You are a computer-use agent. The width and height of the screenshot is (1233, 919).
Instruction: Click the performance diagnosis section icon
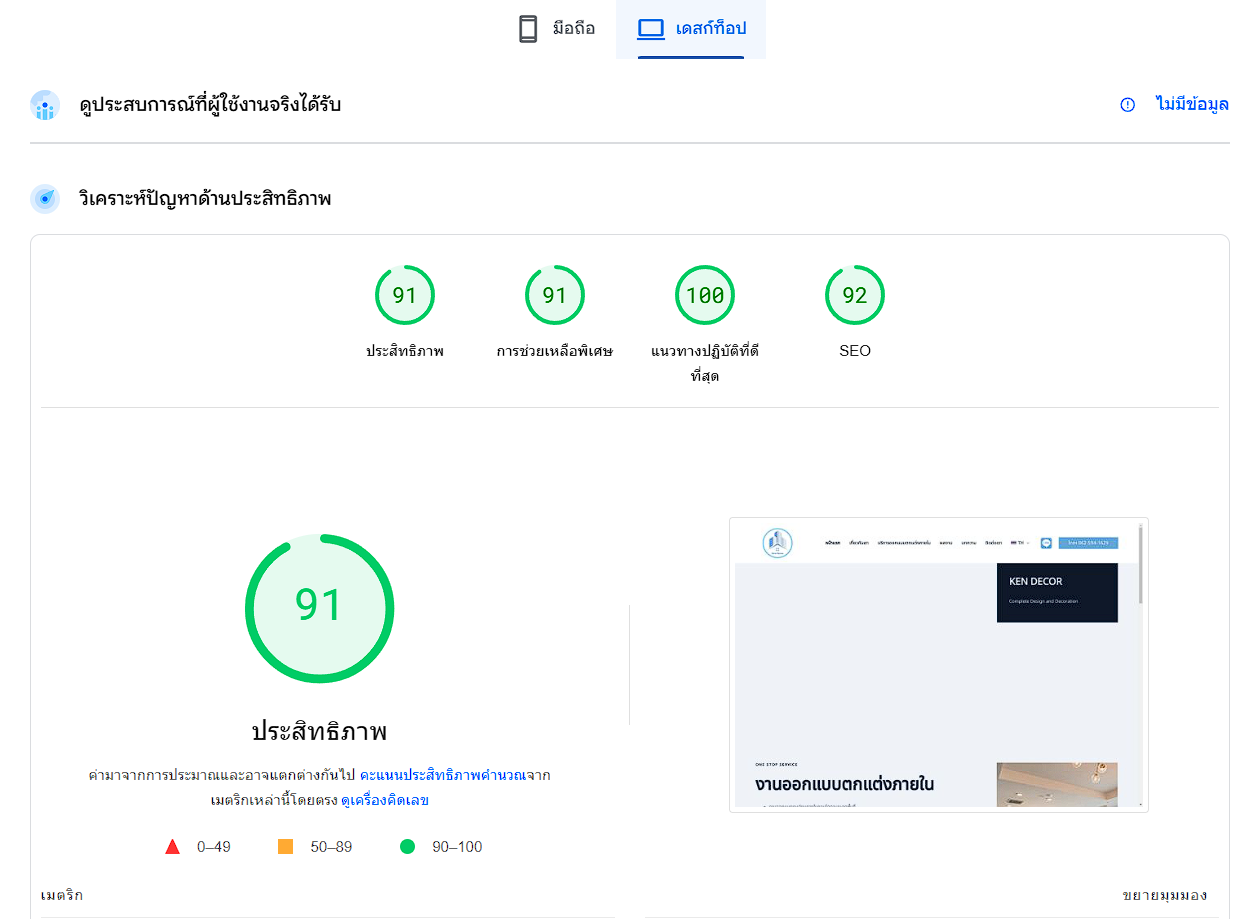(45, 199)
